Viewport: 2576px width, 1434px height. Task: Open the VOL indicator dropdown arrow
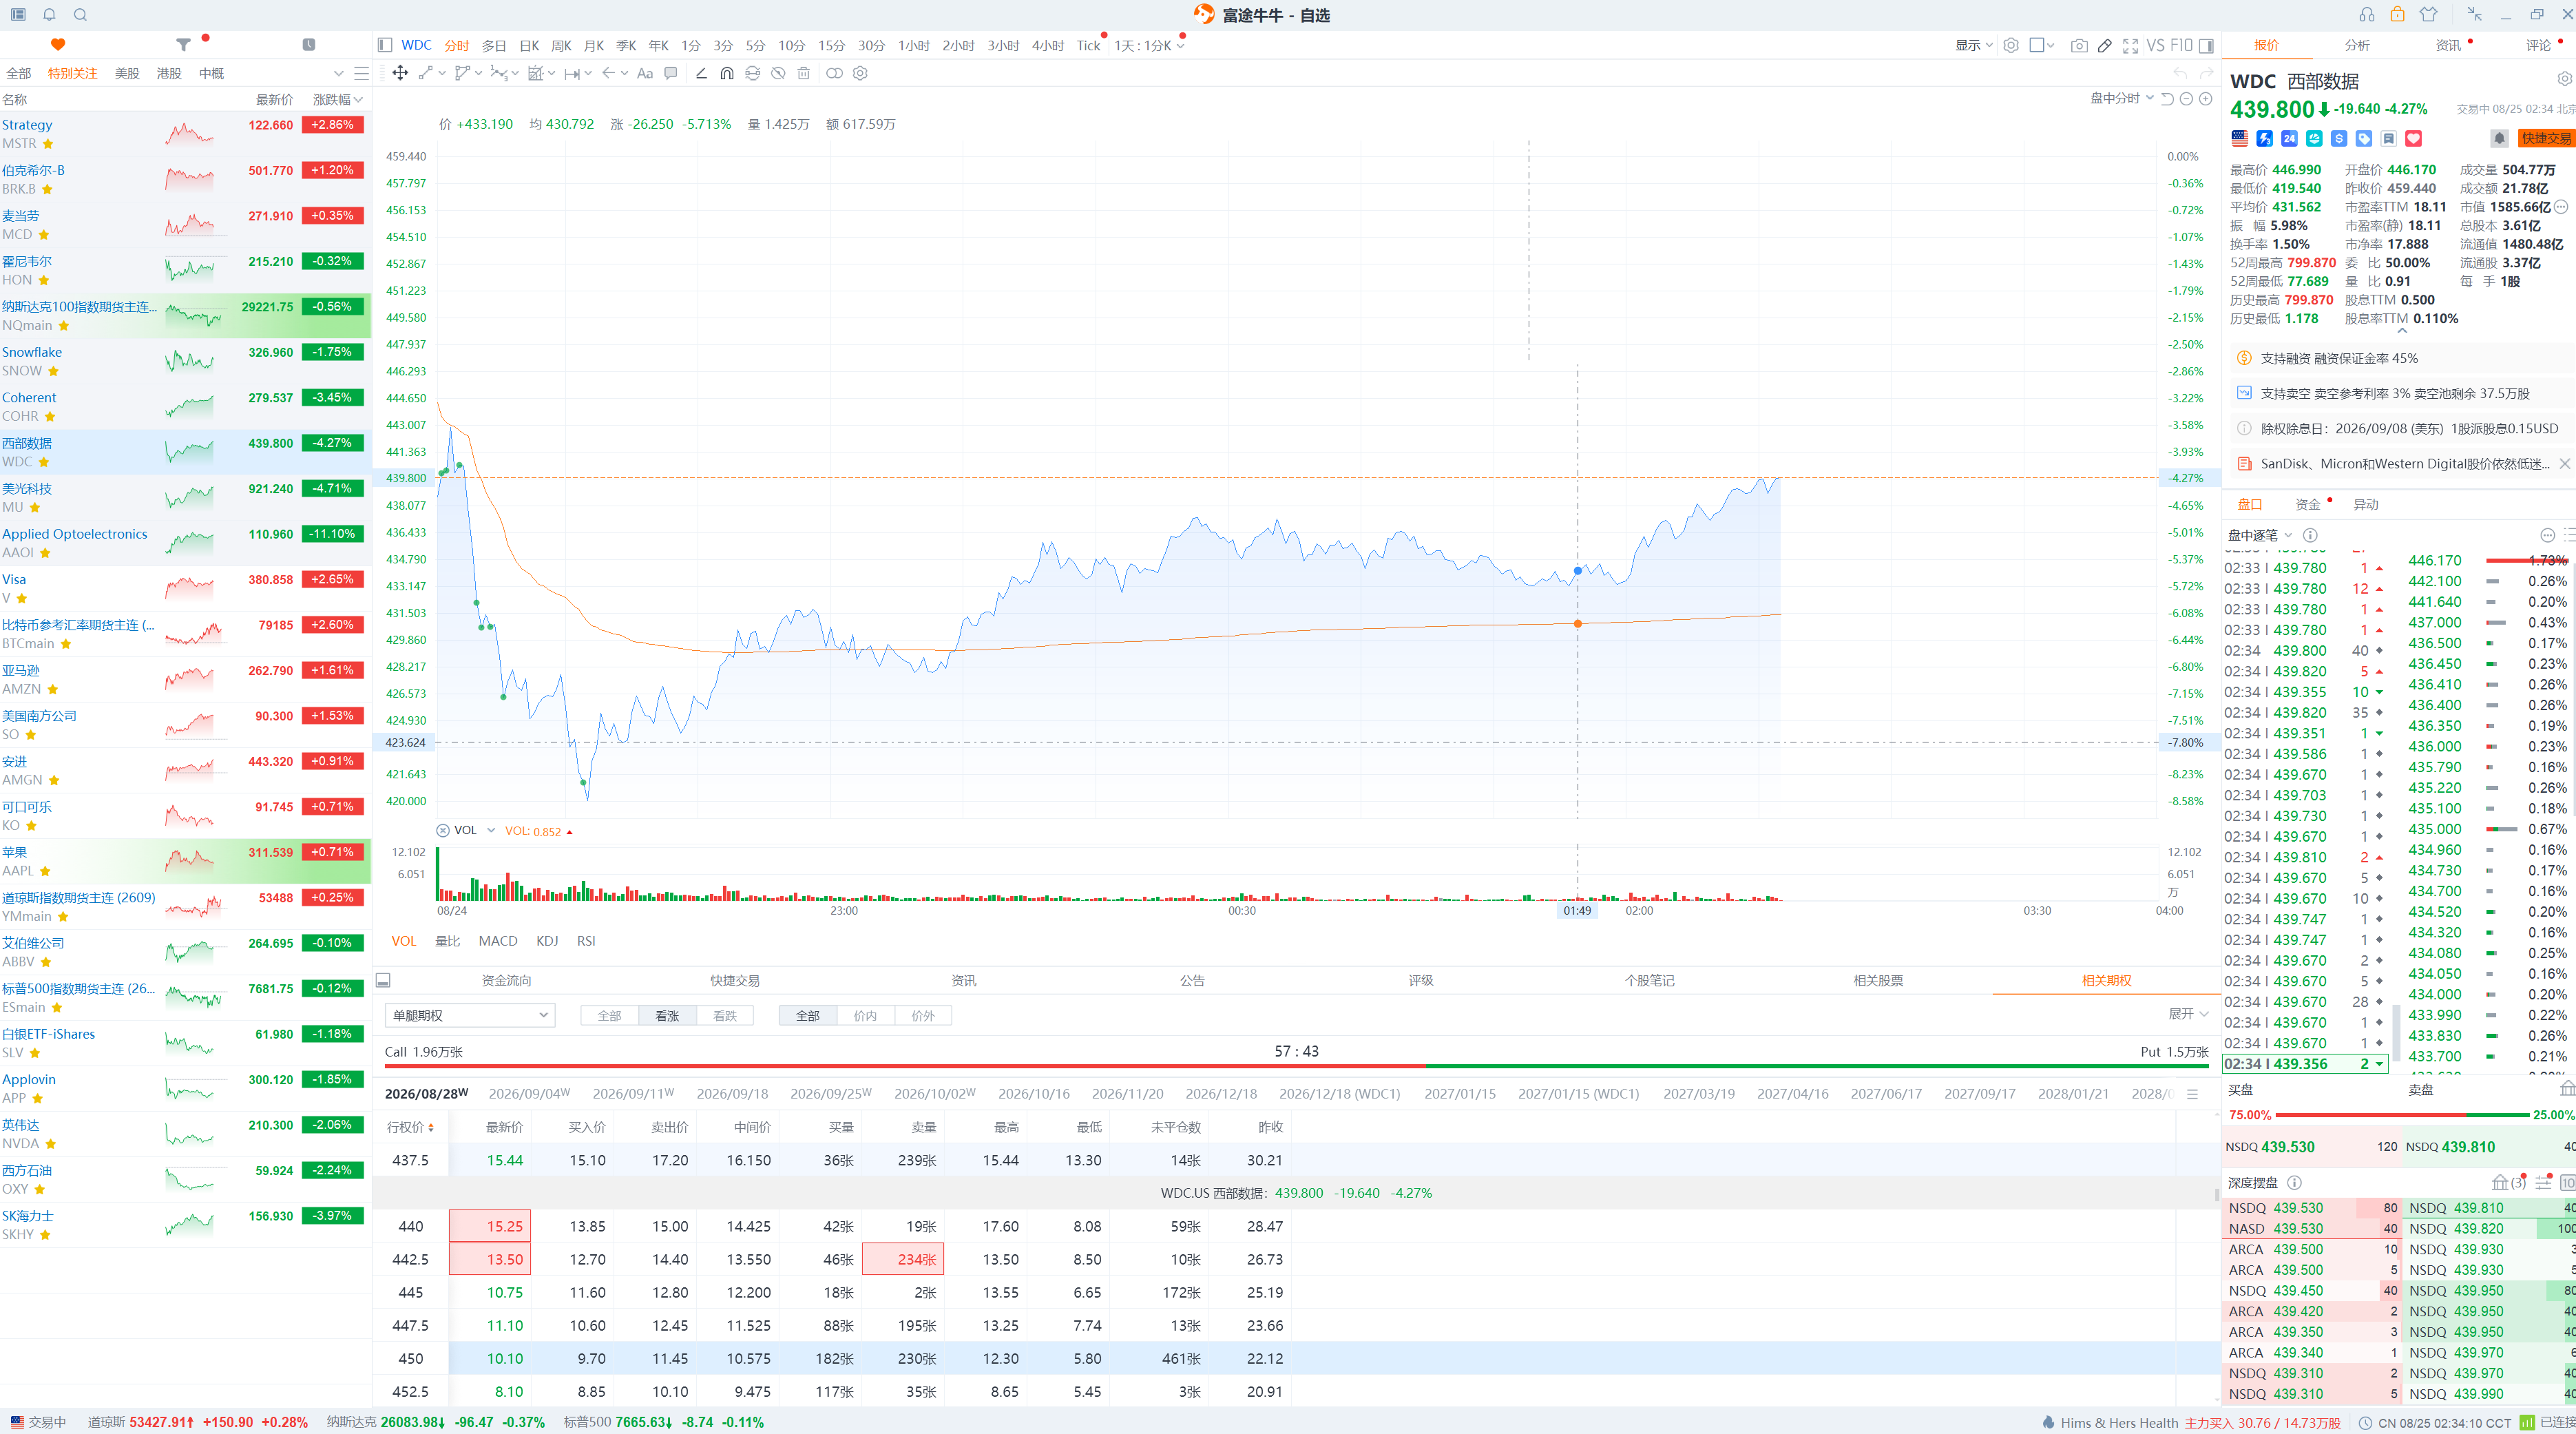click(491, 831)
